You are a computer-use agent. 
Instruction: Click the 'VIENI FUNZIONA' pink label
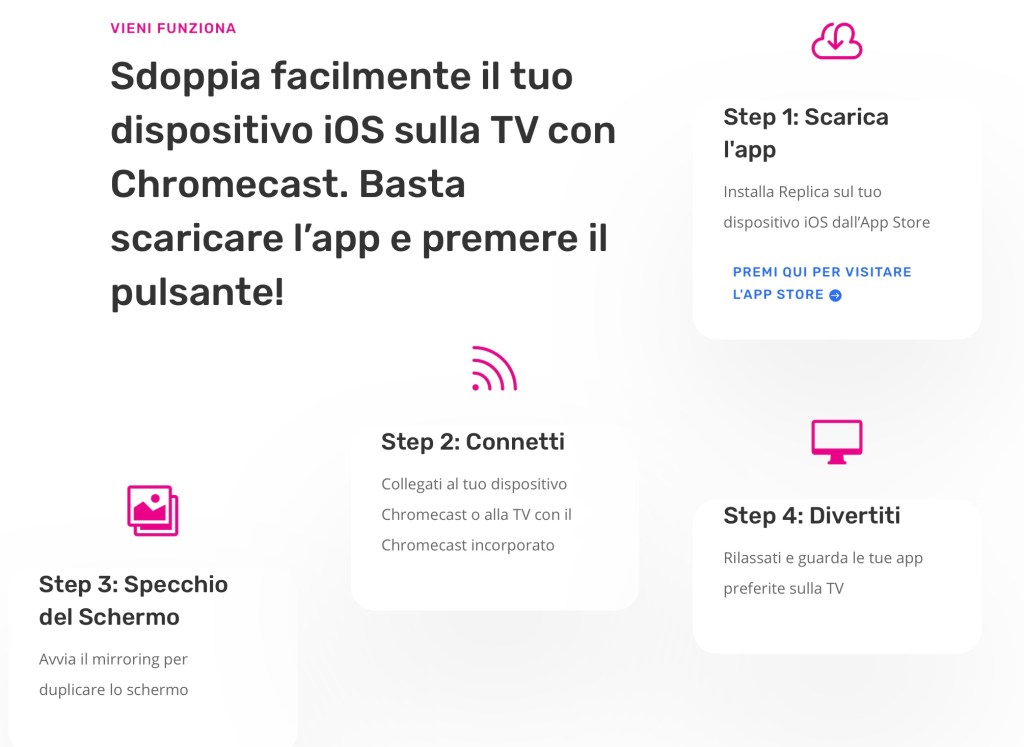click(x=173, y=28)
